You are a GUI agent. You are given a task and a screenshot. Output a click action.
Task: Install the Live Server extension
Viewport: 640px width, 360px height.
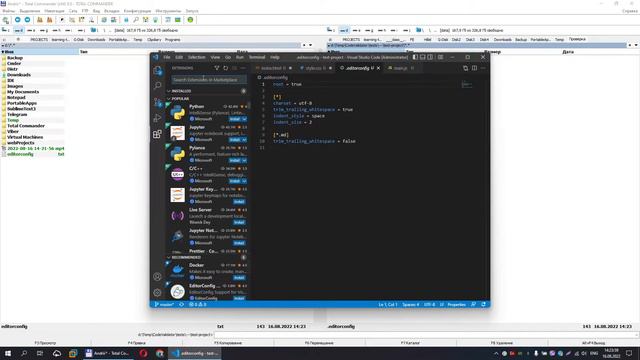pos(239,222)
